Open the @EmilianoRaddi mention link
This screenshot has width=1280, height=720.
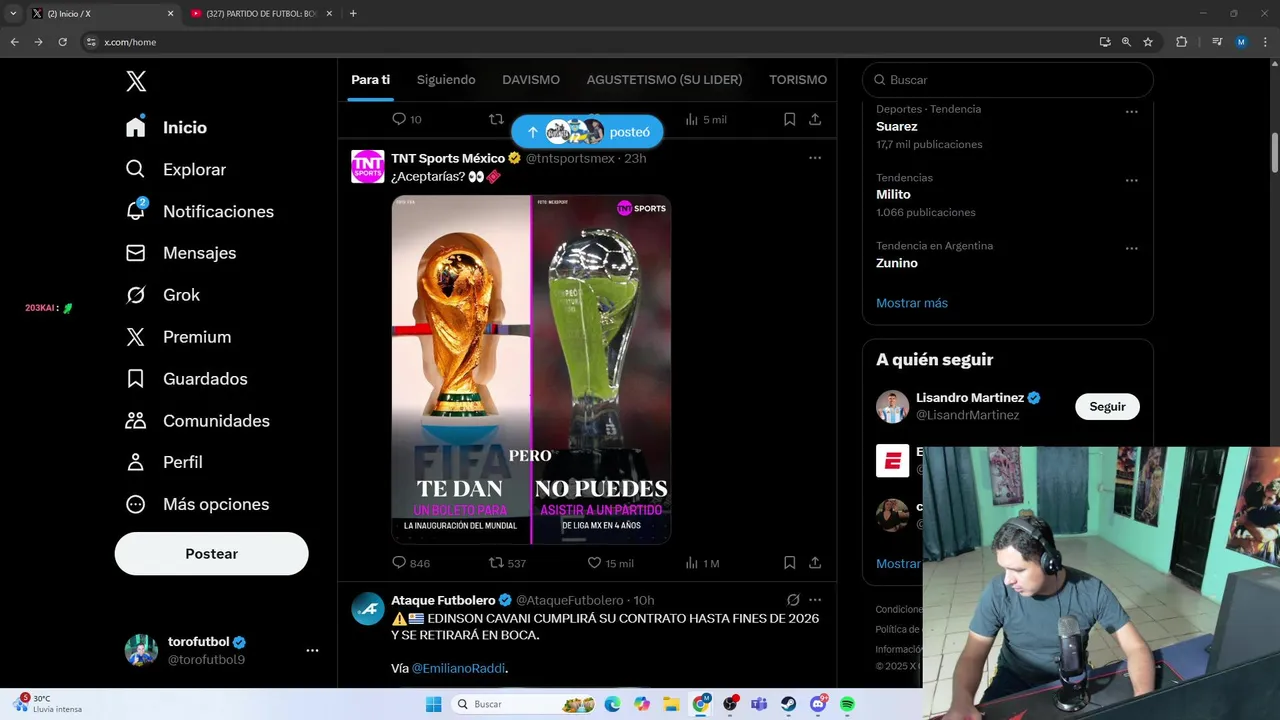point(459,668)
